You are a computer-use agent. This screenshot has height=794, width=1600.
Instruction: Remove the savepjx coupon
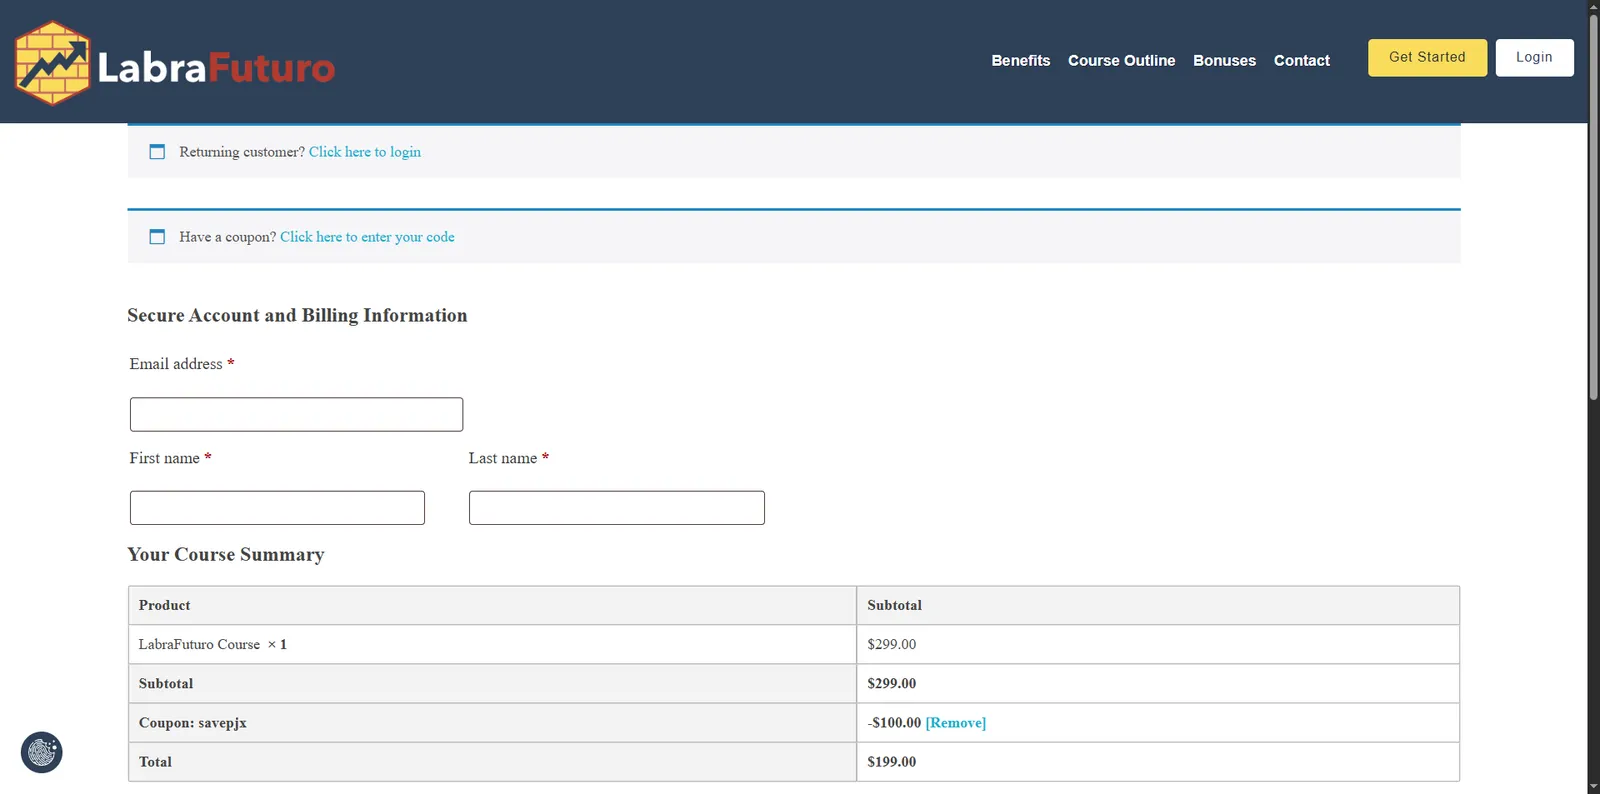(x=956, y=723)
